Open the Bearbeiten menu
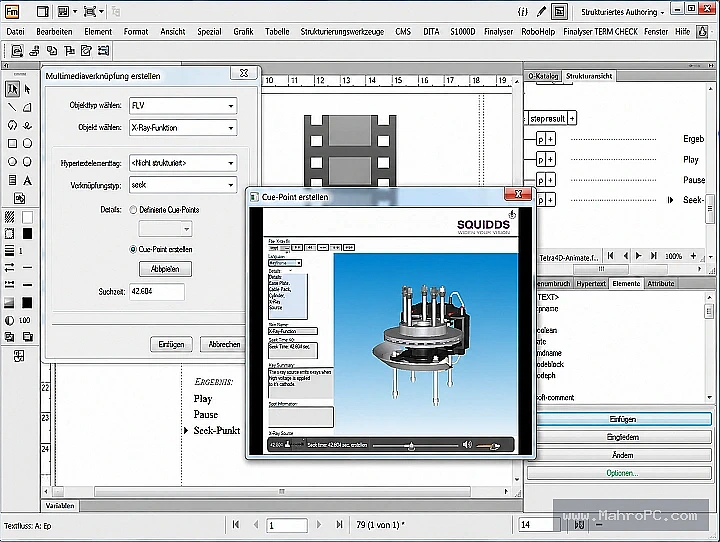This screenshot has width=720, height=542. pos(54,32)
